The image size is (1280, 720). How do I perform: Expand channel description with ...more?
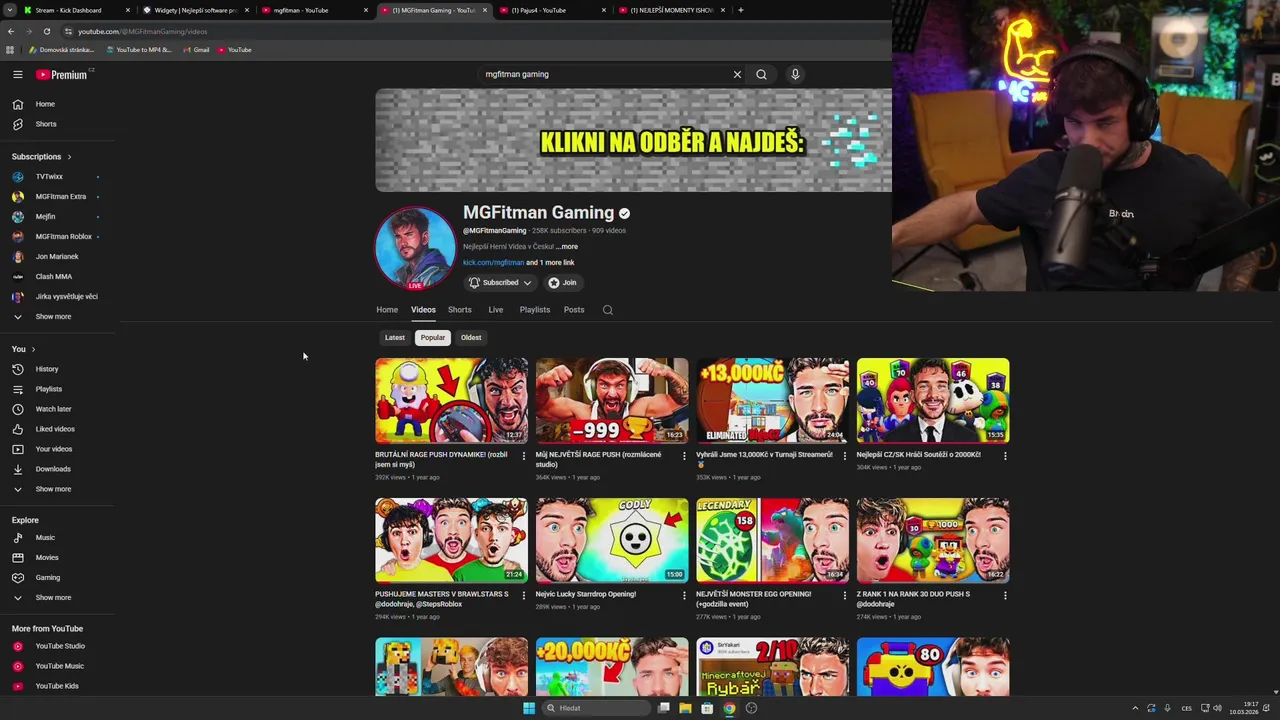567,247
